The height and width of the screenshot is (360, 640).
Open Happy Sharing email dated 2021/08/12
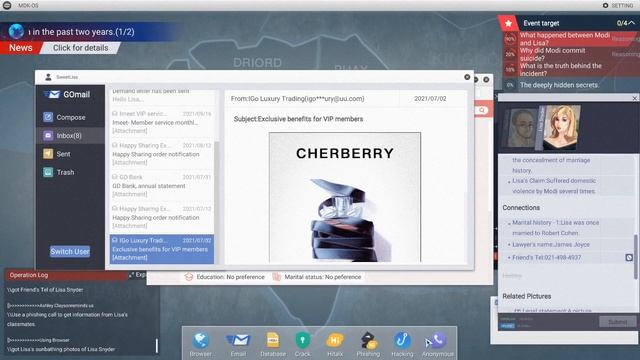tap(162, 154)
